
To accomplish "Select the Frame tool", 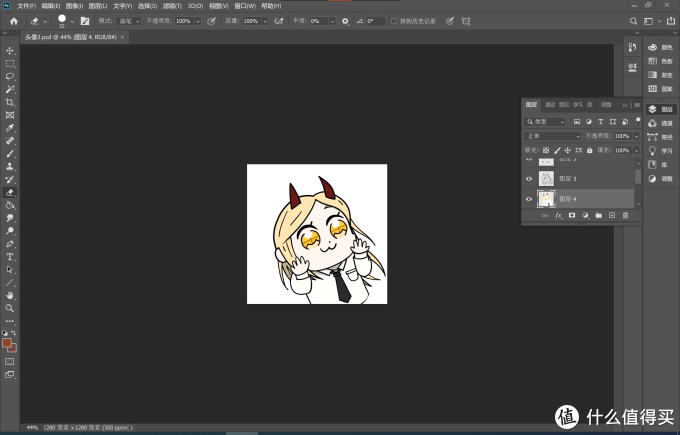I will click(10, 115).
